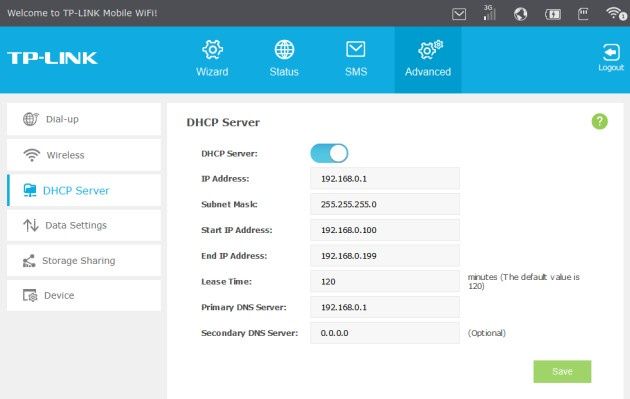
Task: Edit the Subnet Mask field
Action: click(x=385, y=204)
